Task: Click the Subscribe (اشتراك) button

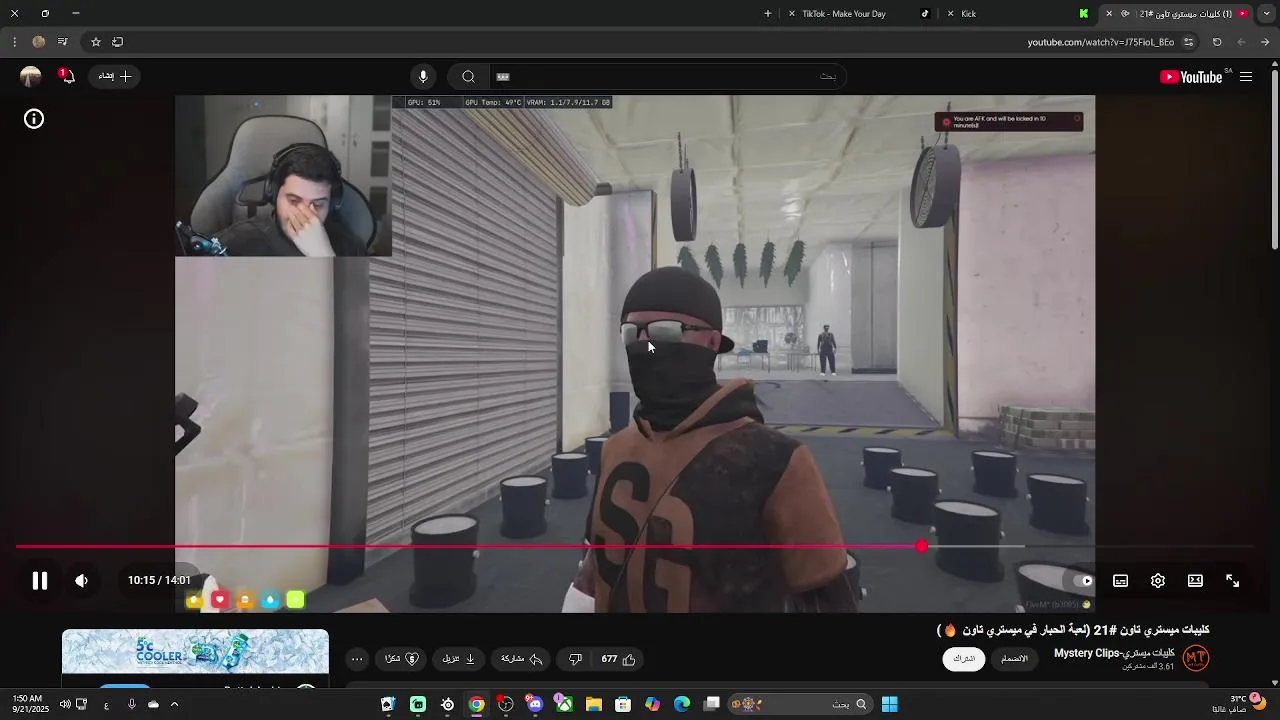Action: pos(964,659)
